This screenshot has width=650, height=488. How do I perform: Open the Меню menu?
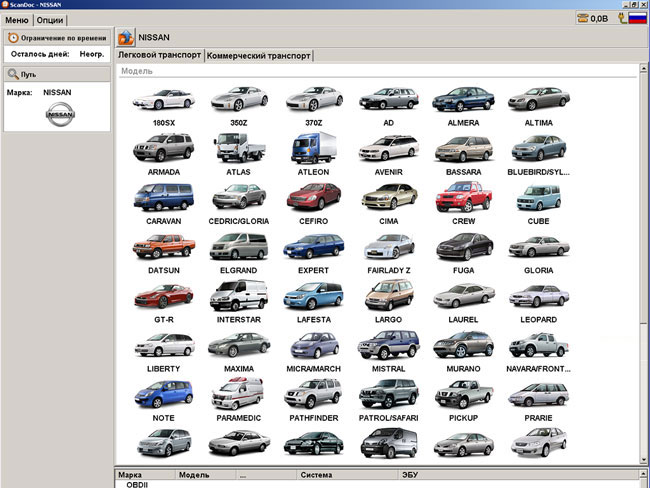pos(16,20)
